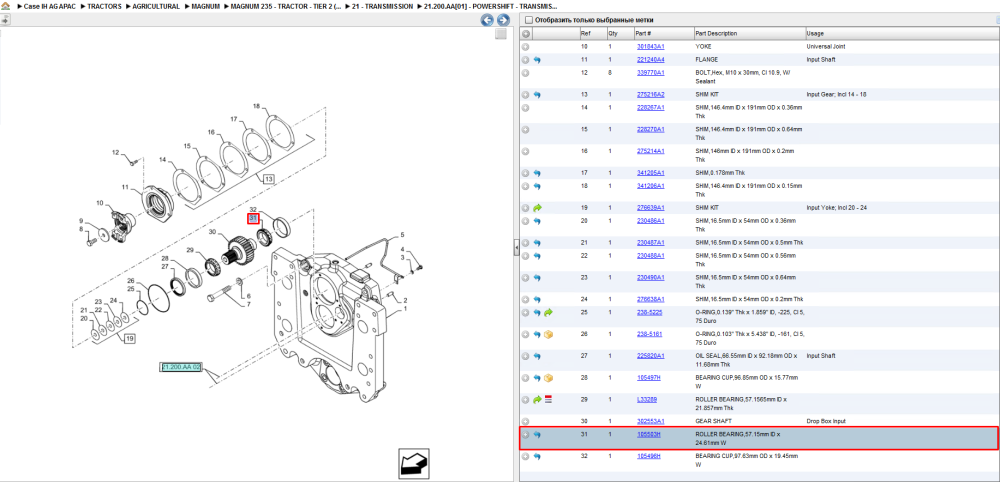The height and width of the screenshot is (482, 1000).
Task: Select callout 30 gear shaft in diagram
Action: [x=212, y=232]
